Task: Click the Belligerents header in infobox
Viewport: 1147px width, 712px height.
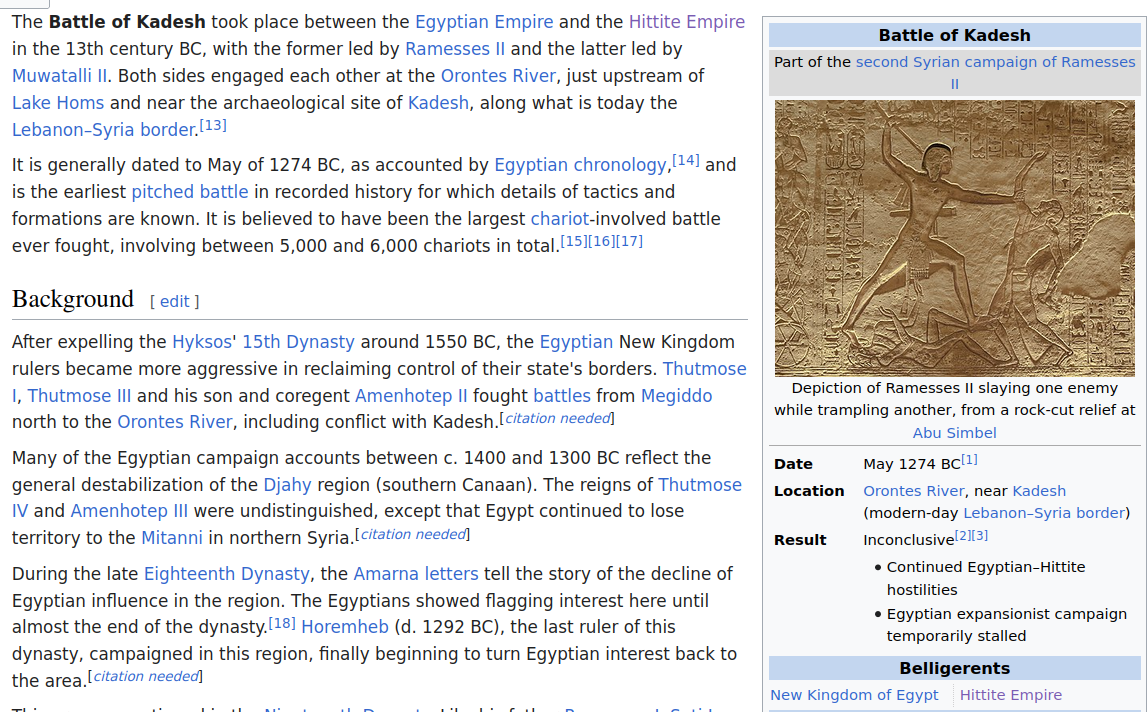Action: click(955, 669)
